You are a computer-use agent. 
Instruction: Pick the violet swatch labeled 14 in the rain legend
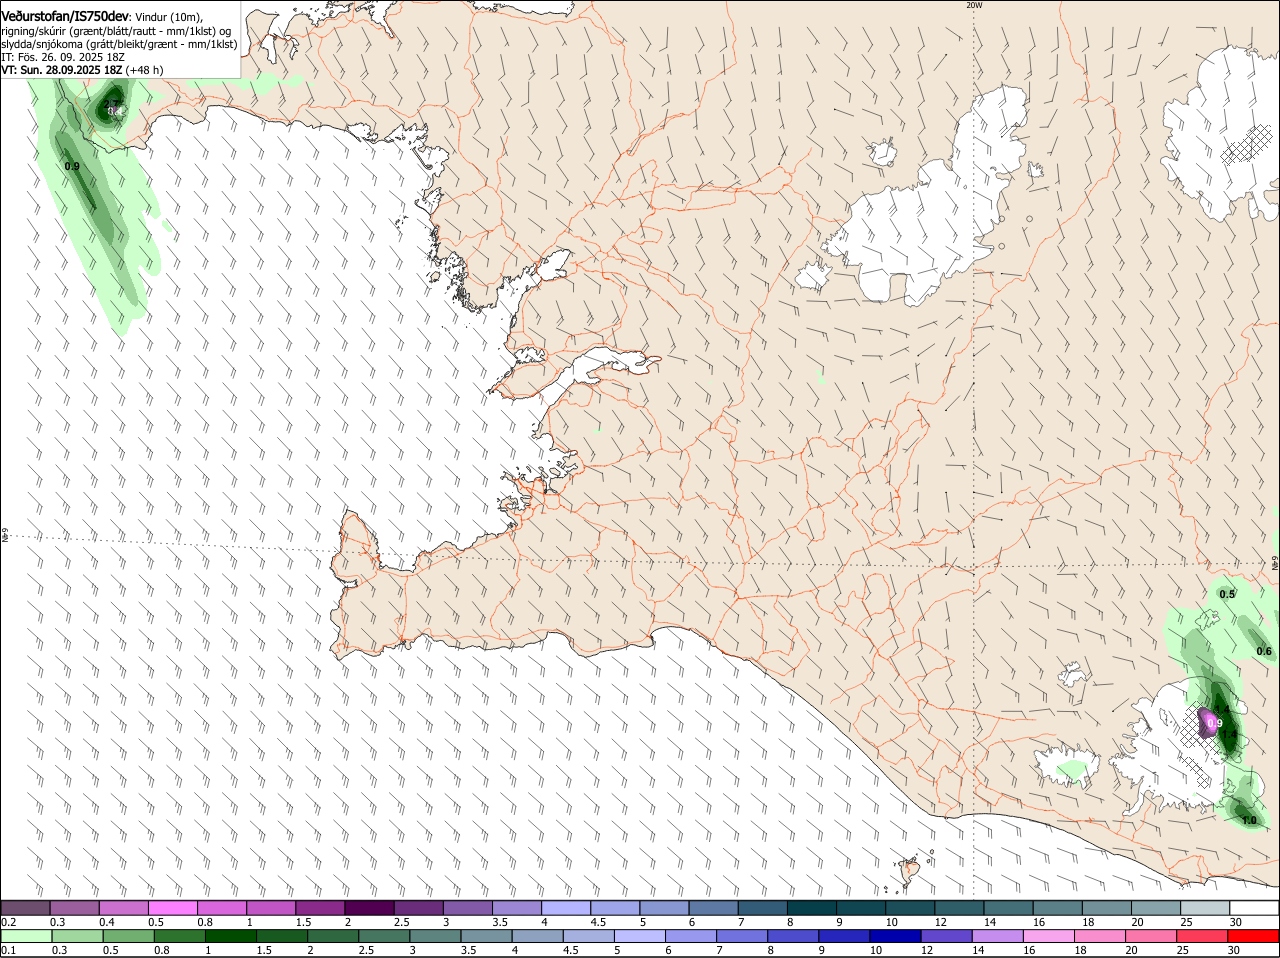pyautogui.click(x=998, y=937)
